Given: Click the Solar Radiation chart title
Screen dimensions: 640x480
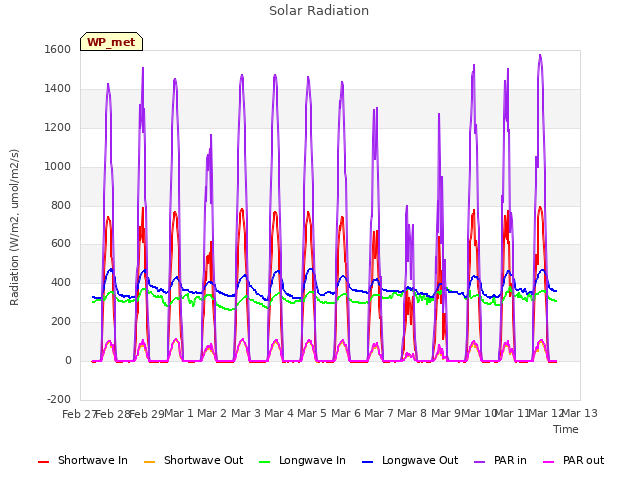Looking at the screenshot, I should [x=319, y=11].
